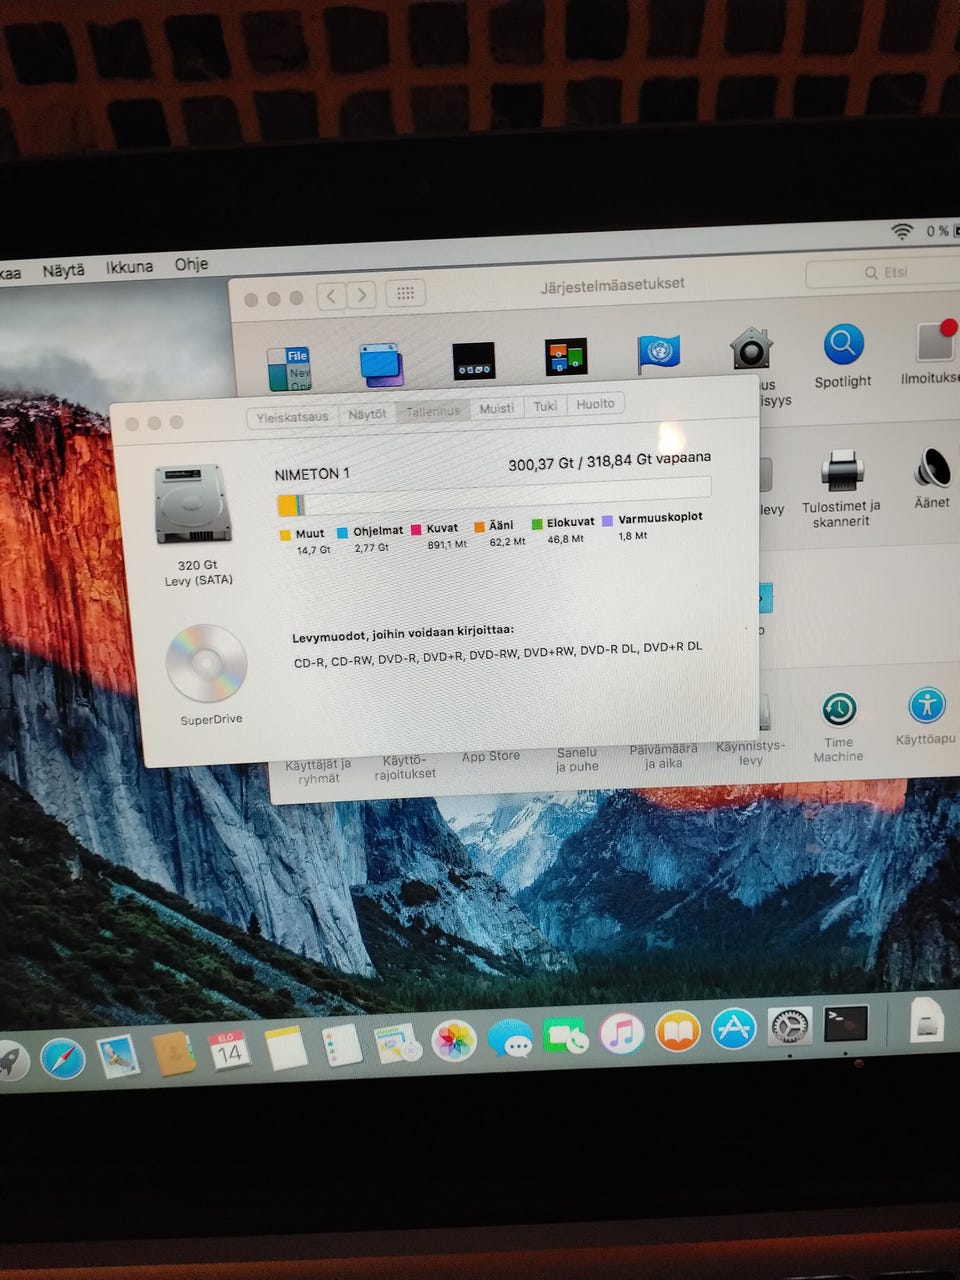The height and width of the screenshot is (1280, 960).
Task: Switch to the Yleiskatsaus tab
Action: pyautogui.click(x=292, y=417)
